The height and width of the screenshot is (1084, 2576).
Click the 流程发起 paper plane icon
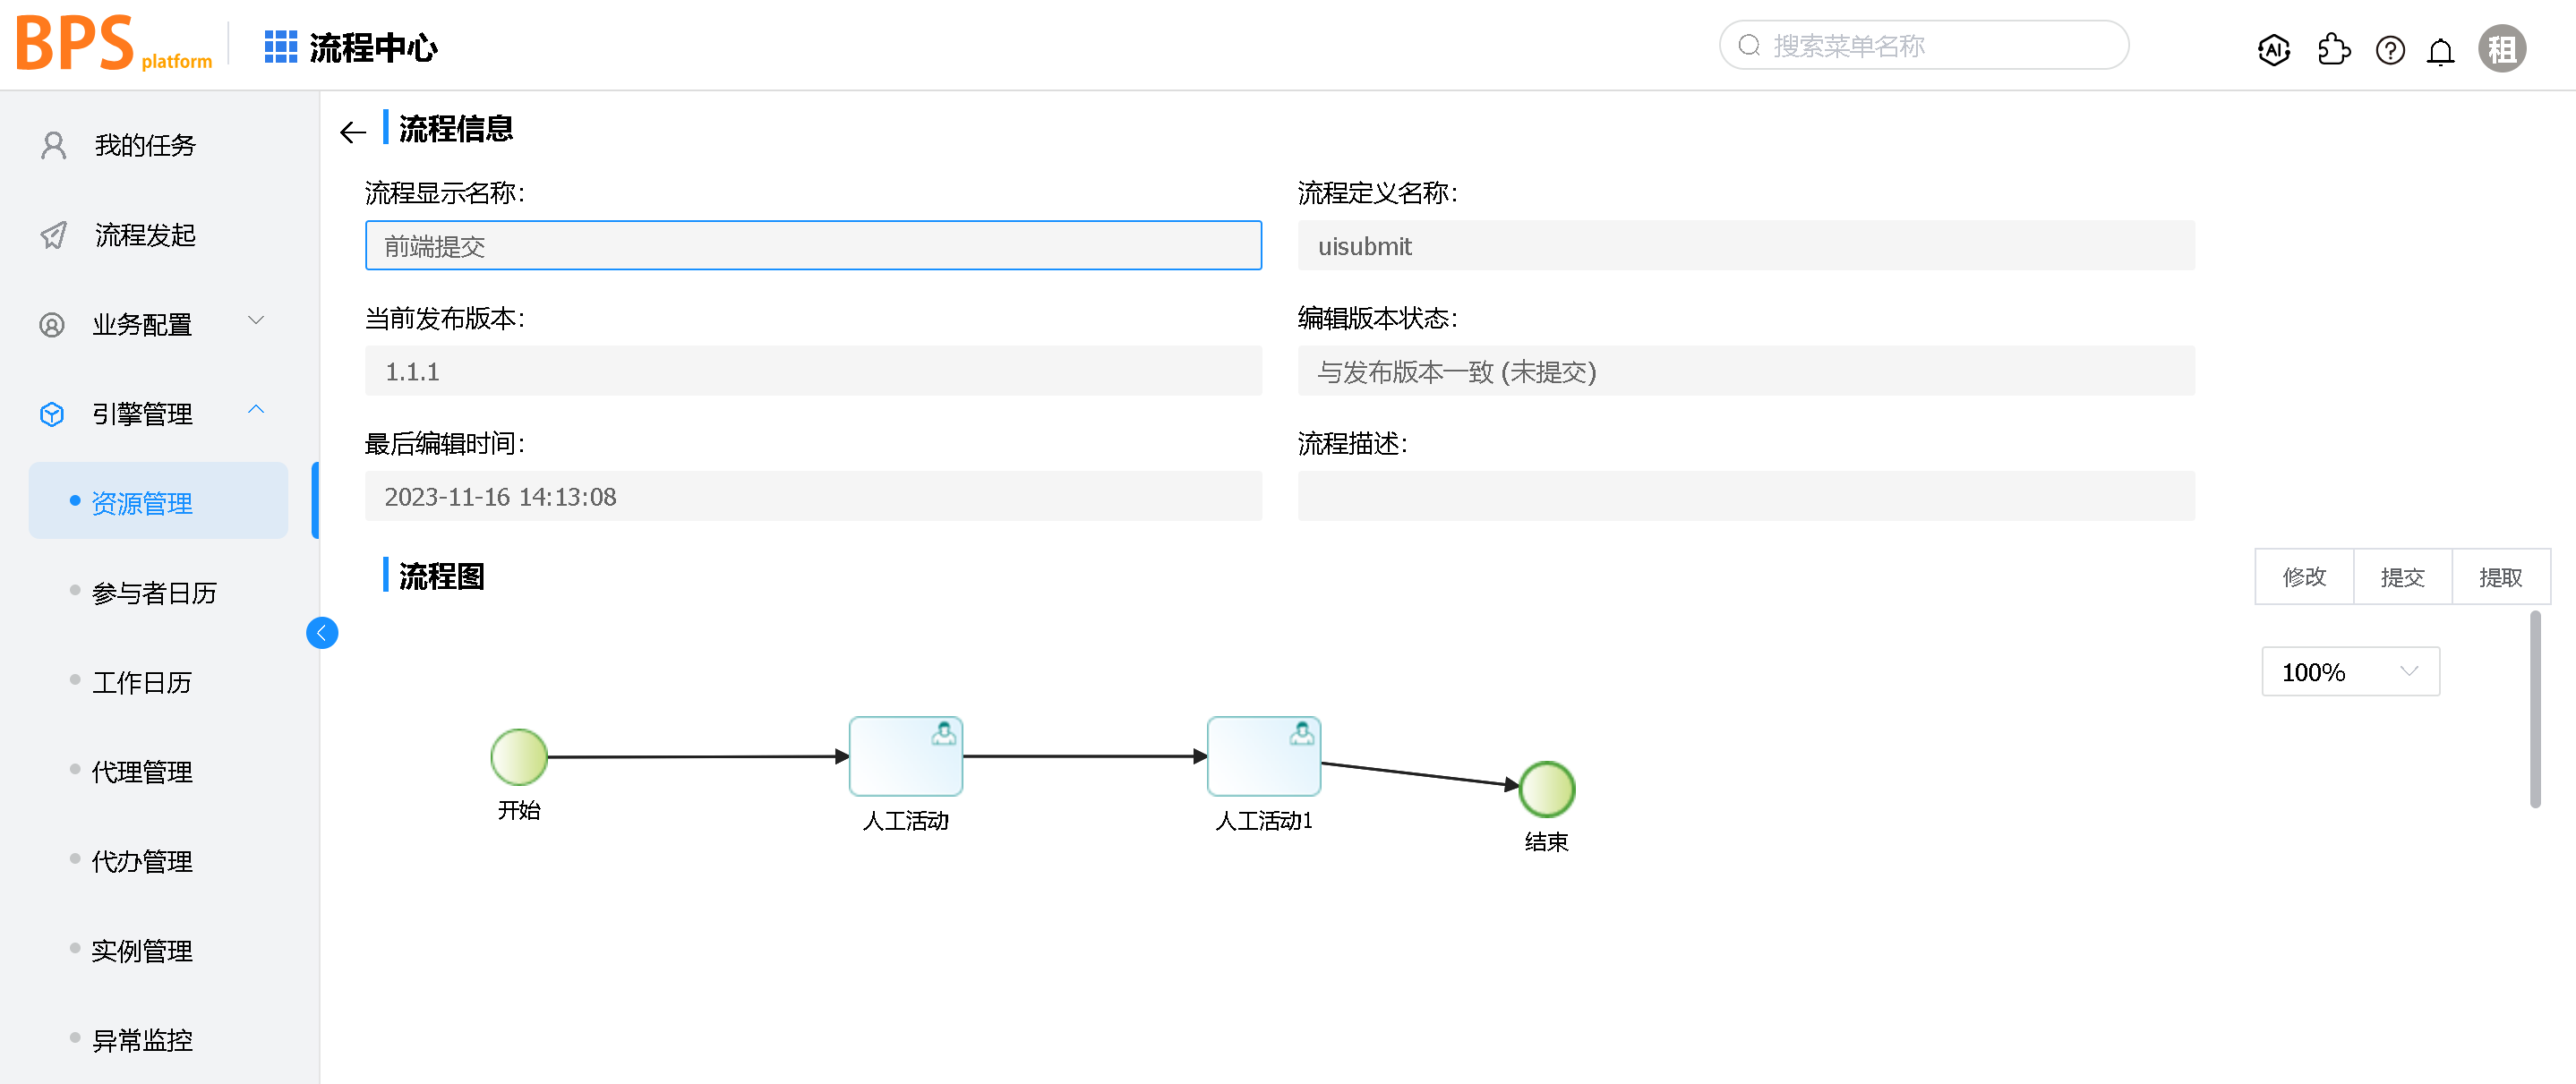[x=52, y=235]
